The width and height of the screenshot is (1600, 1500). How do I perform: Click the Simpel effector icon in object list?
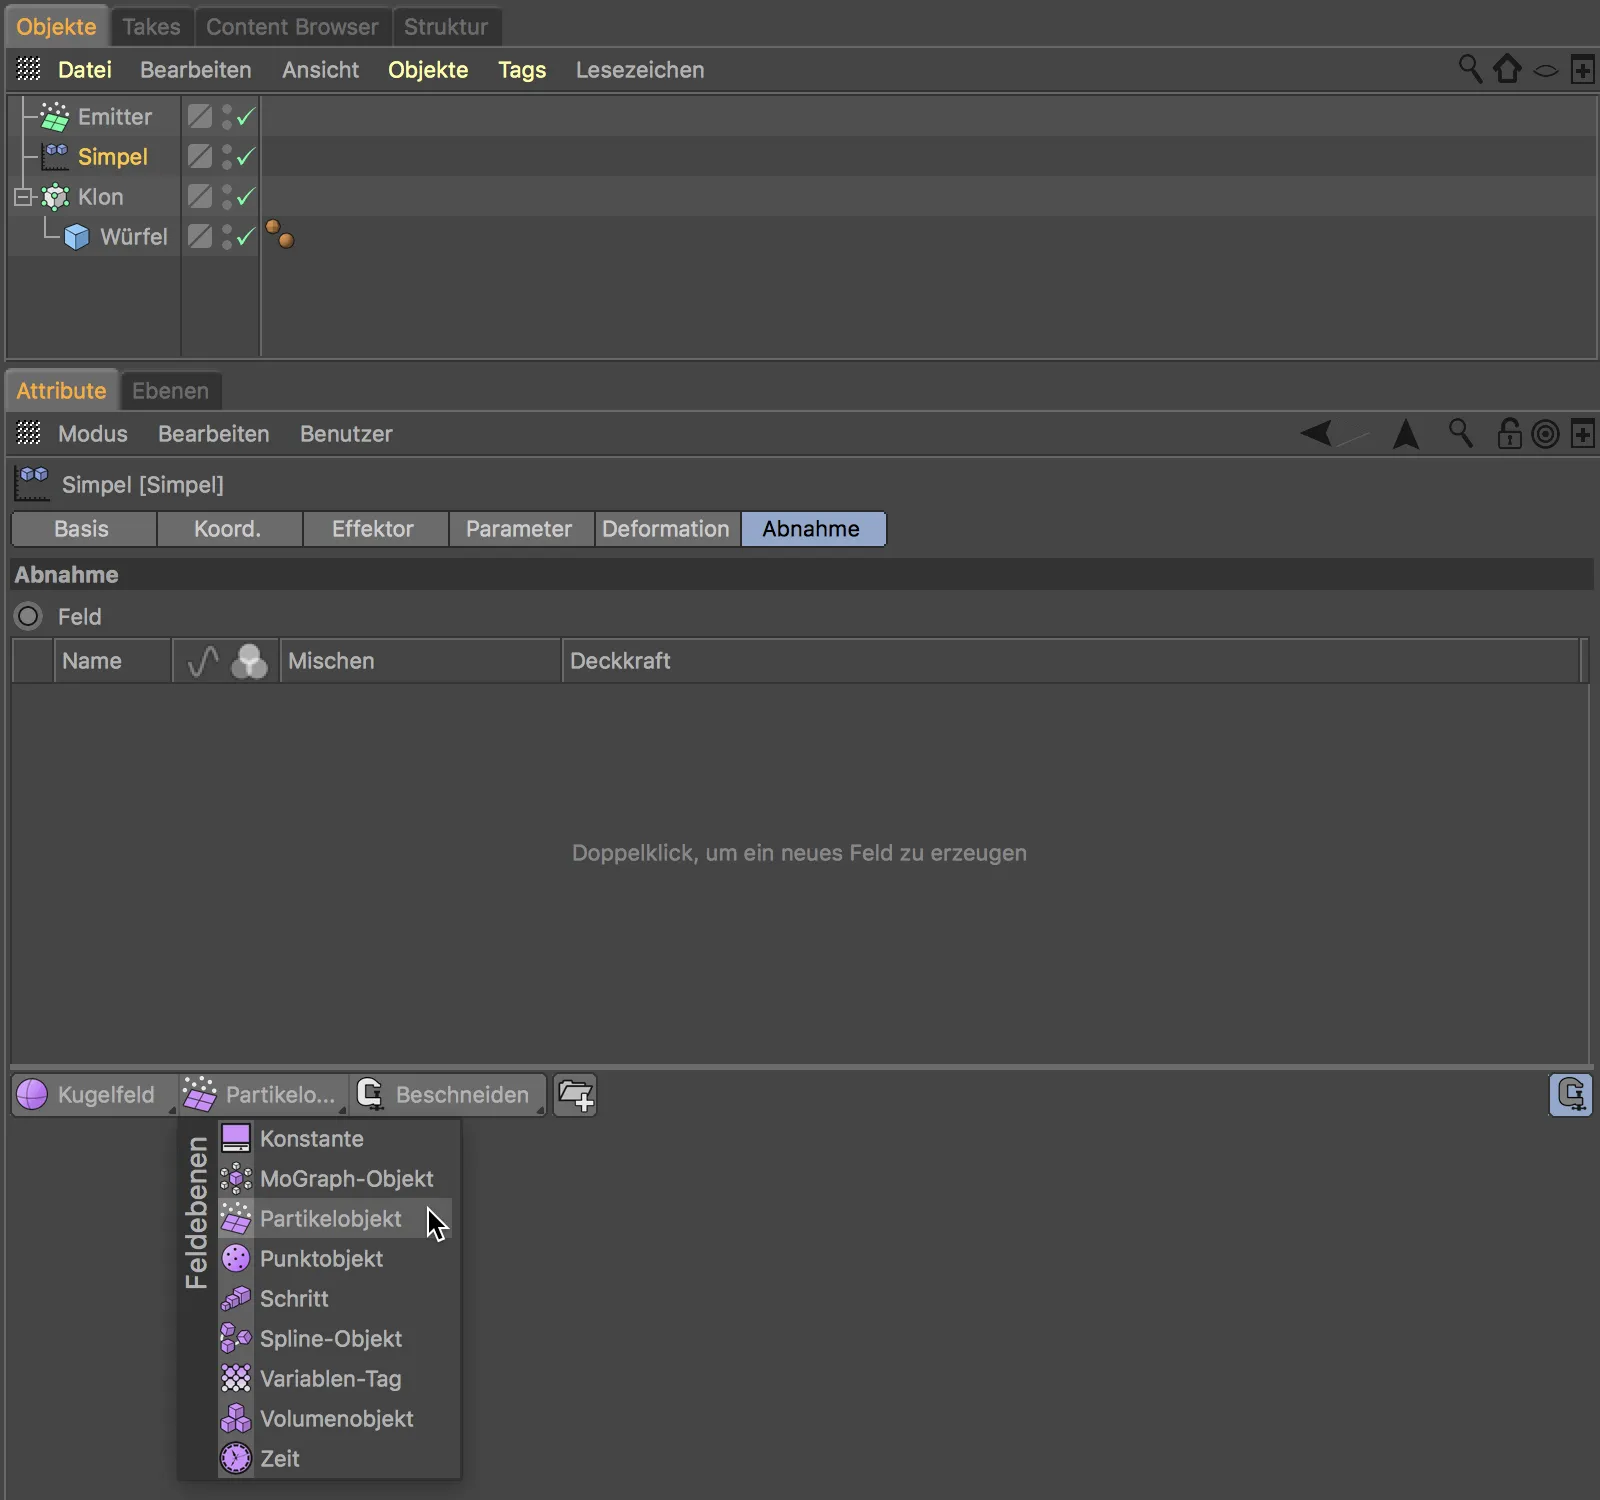coord(55,157)
